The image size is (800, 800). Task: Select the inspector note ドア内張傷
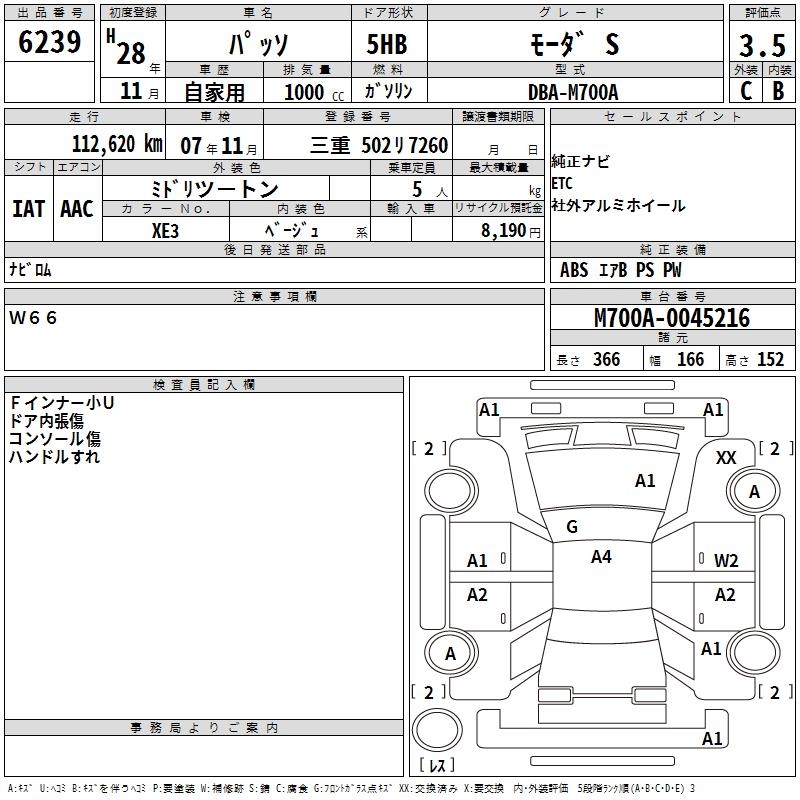46,421
